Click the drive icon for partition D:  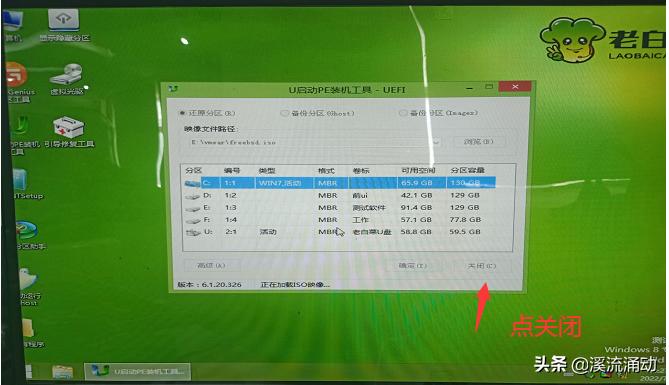(193, 196)
